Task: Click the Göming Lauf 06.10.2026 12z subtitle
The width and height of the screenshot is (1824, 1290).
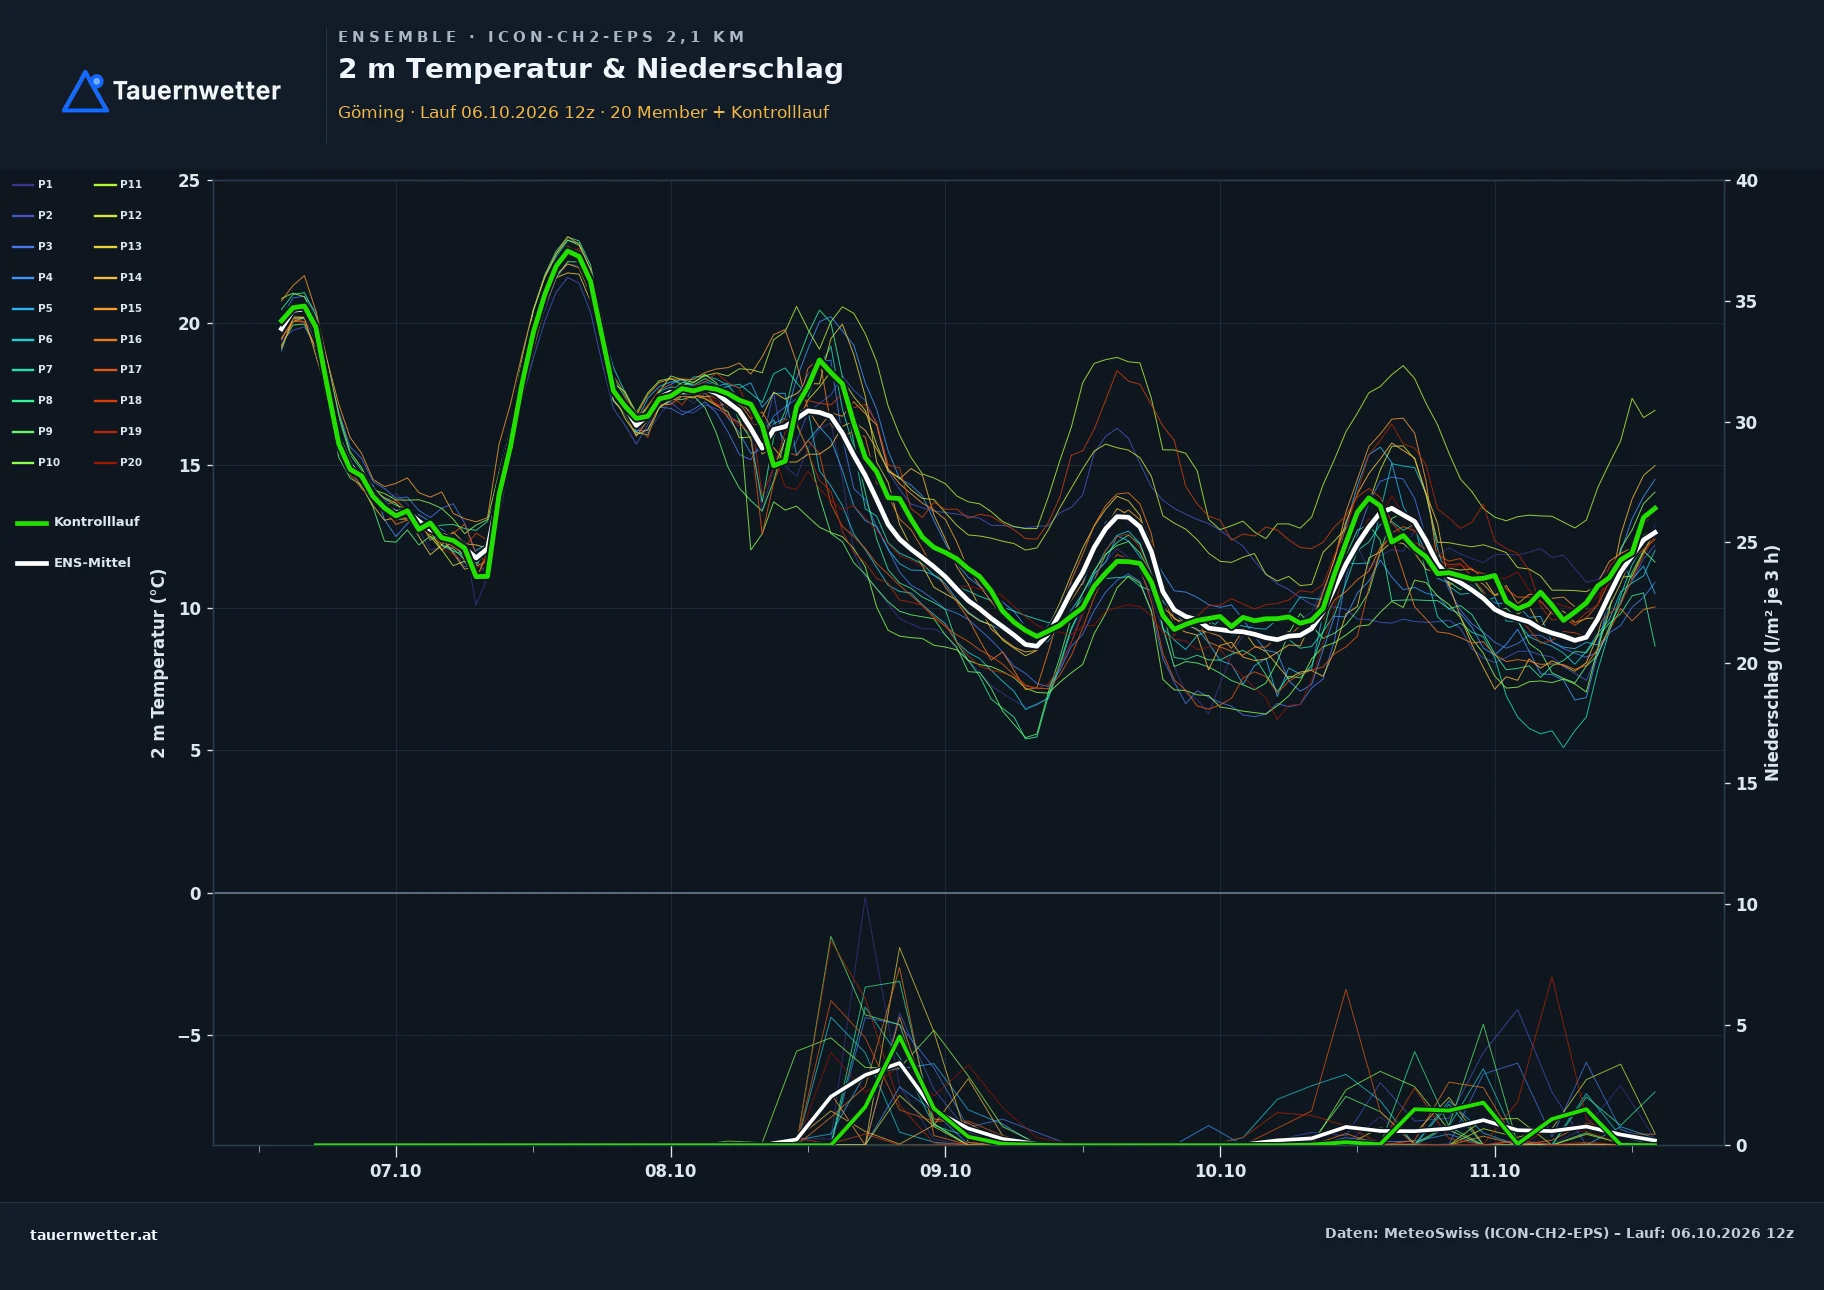Action: click(x=583, y=112)
